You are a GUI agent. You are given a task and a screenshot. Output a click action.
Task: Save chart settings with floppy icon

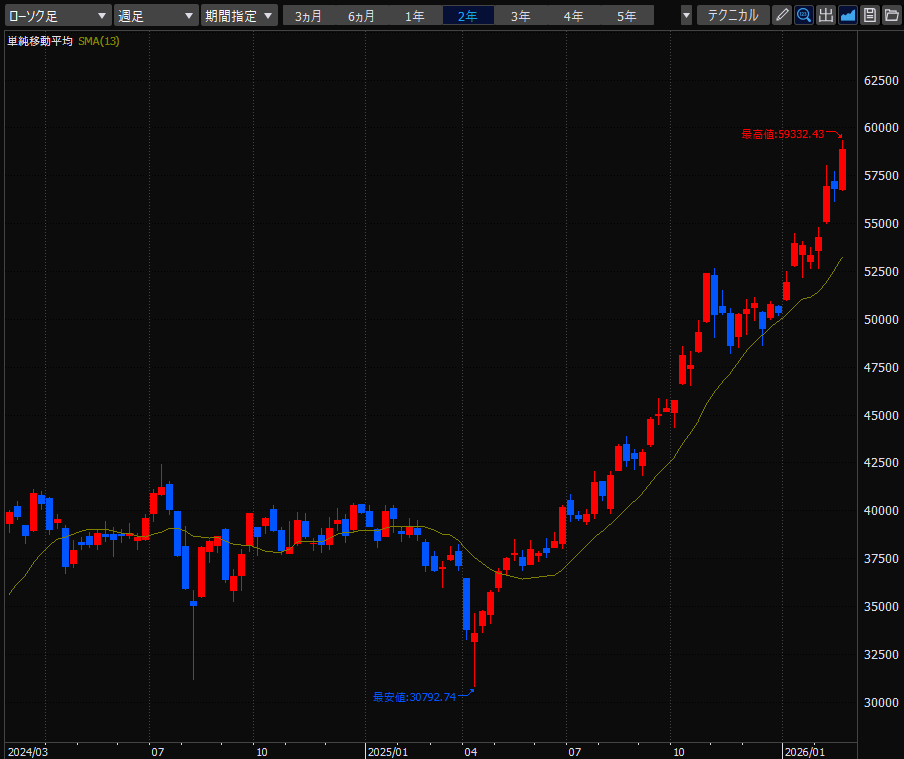pyautogui.click(x=869, y=16)
